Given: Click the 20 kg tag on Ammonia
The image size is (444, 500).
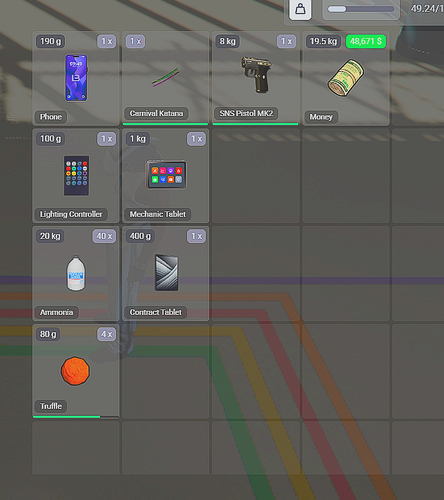Looking at the screenshot, I should pos(50,236).
